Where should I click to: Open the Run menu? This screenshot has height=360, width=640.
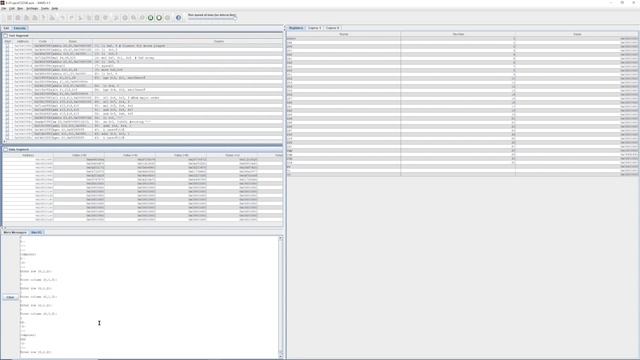pyautogui.click(x=20, y=8)
